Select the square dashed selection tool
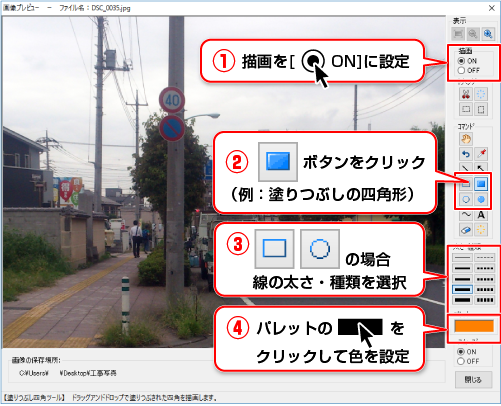This screenshot has width=501, height=406. click(481, 109)
